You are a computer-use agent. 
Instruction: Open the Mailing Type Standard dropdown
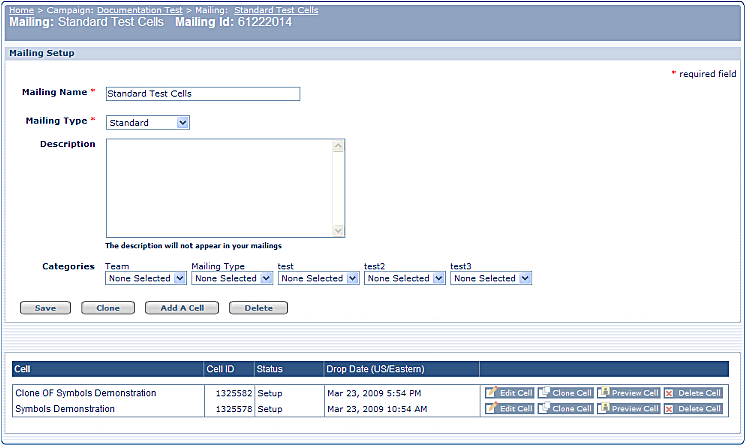point(148,123)
